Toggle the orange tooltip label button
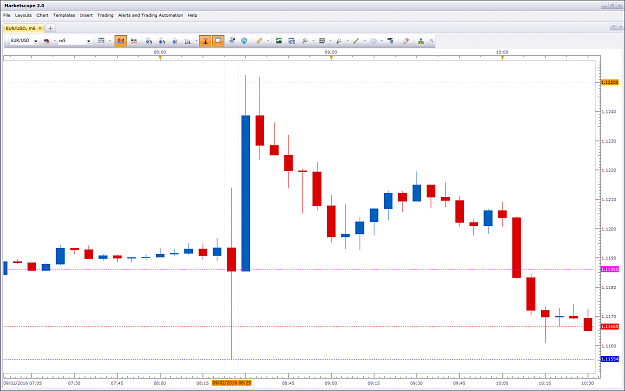 (218, 41)
